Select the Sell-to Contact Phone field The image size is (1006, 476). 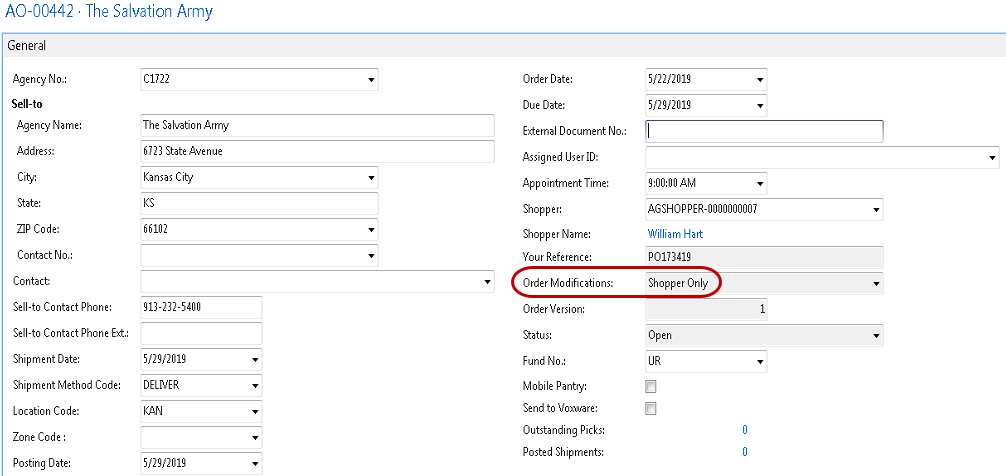click(200, 308)
